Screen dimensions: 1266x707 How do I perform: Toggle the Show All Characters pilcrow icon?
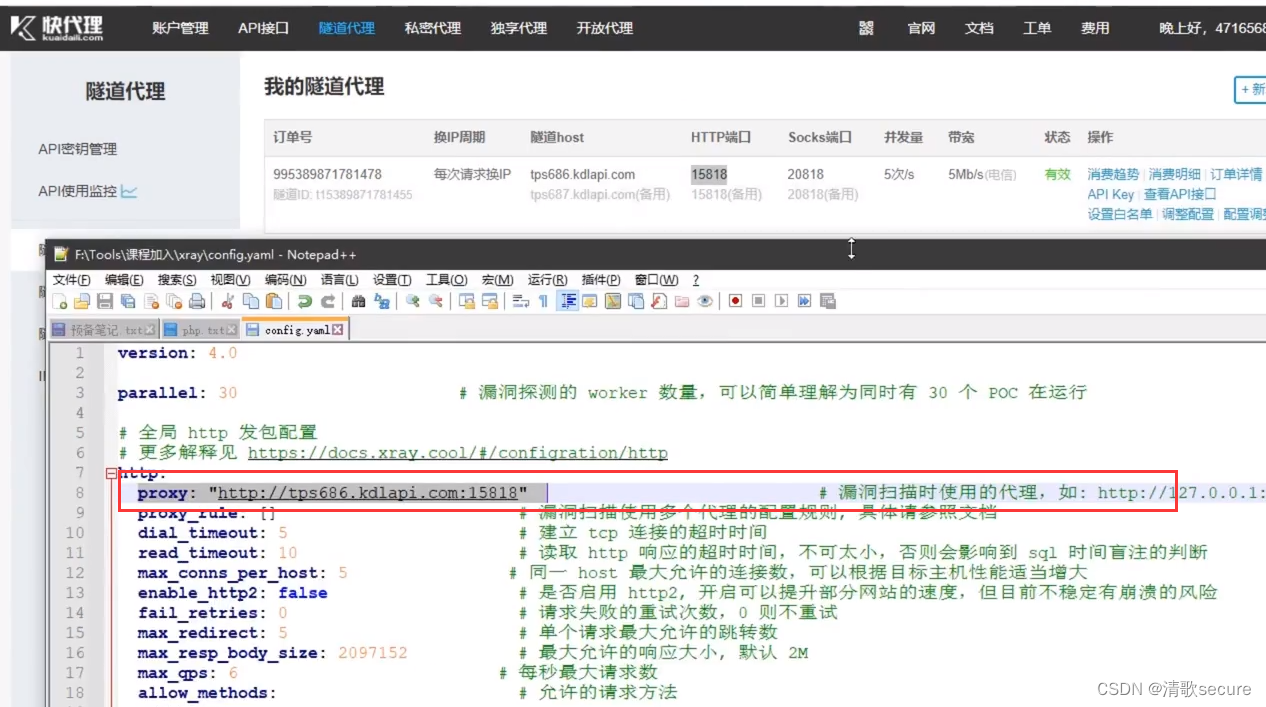(x=544, y=301)
